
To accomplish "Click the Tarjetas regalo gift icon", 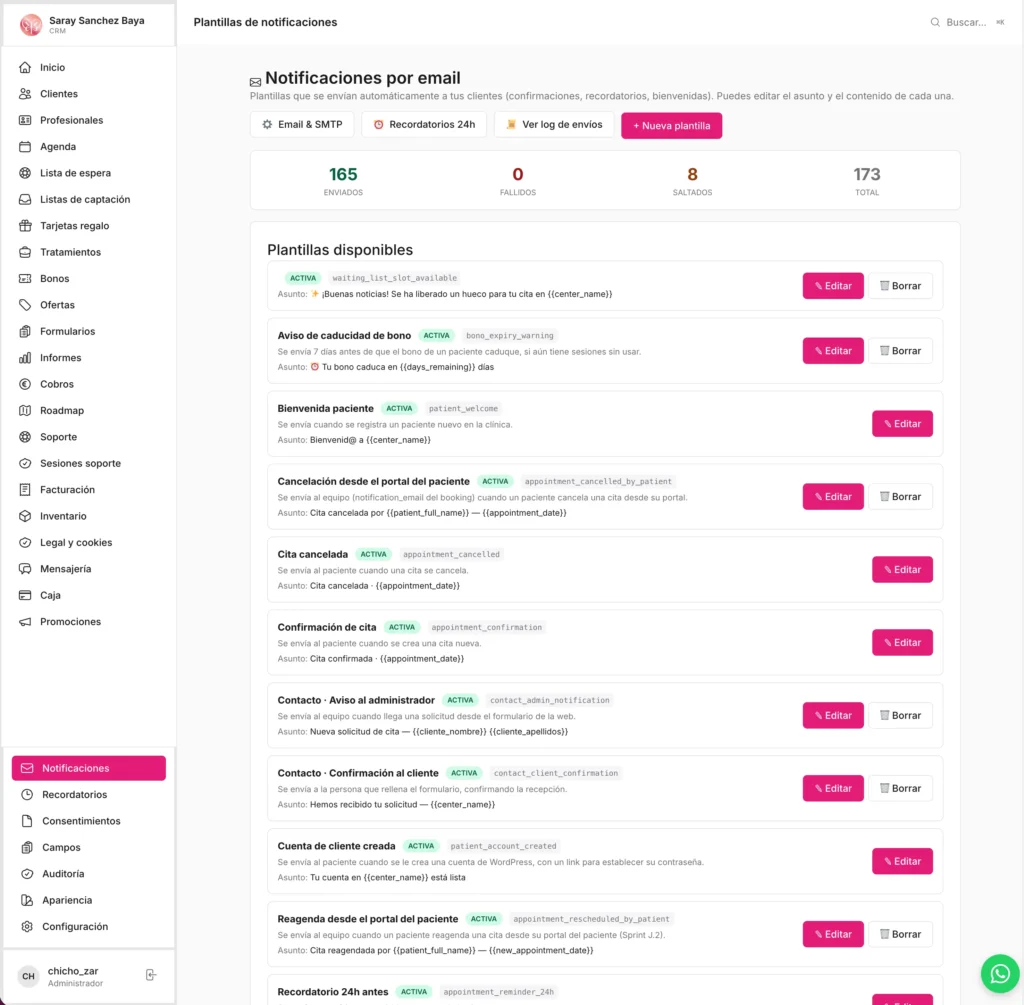I will (25, 225).
